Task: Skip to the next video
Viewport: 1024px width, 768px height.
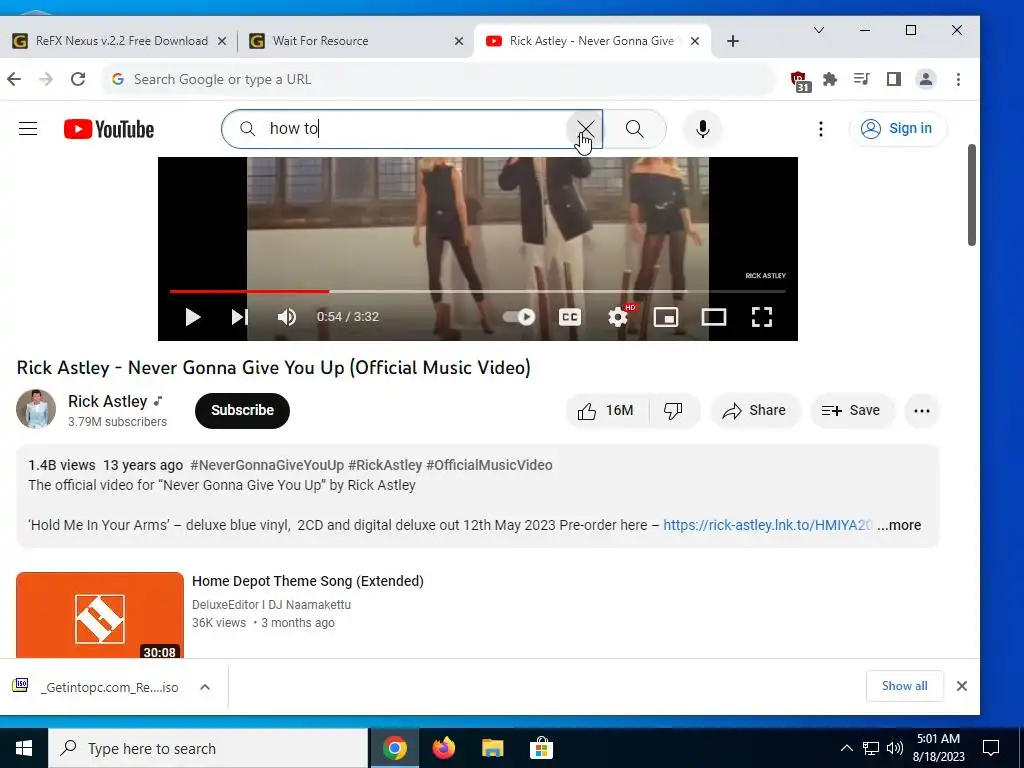Action: click(x=240, y=317)
